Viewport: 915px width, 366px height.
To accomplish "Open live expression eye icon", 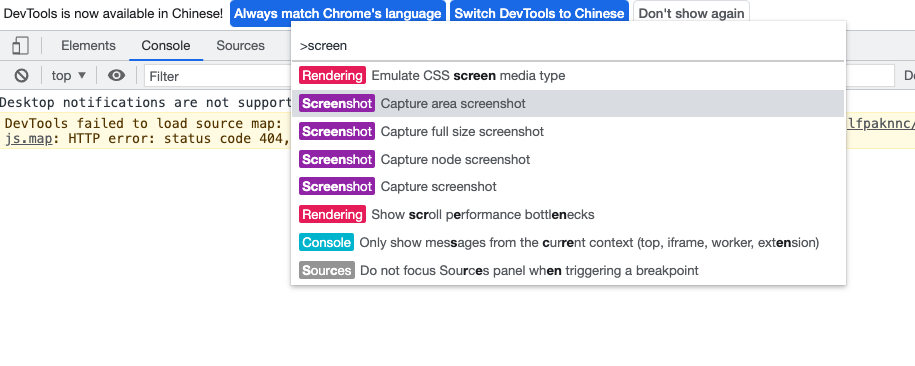I will click(x=117, y=75).
